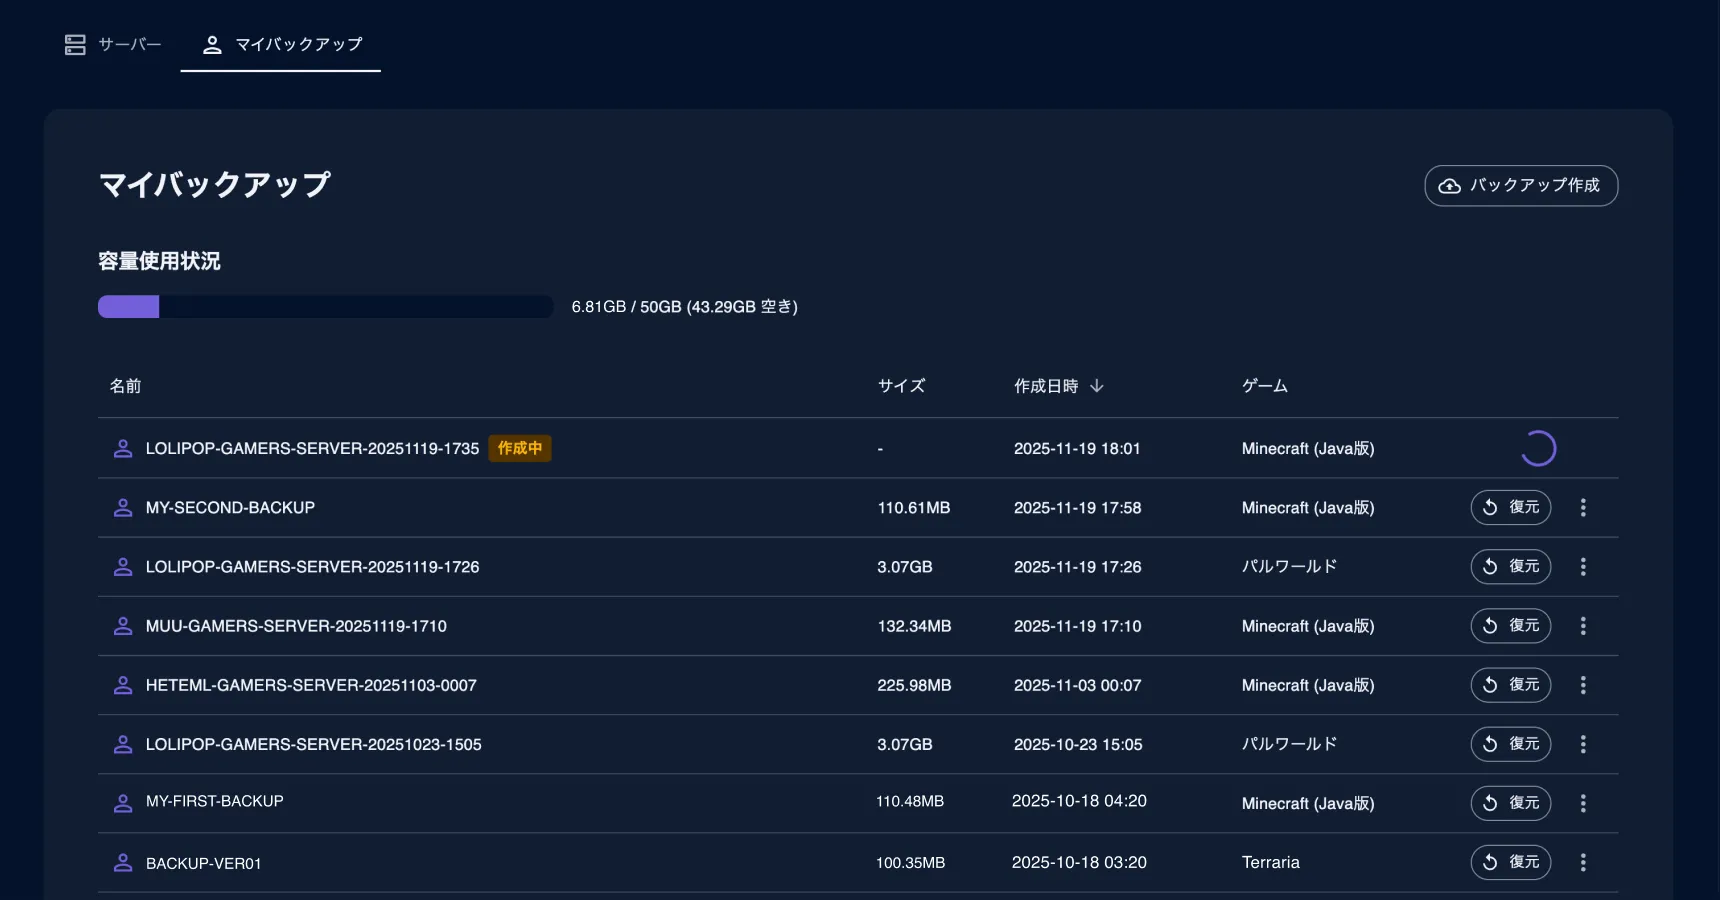Image resolution: width=1720 pixels, height=900 pixels.
Task: Restore the BACKUP-VER01 Terraria backup
Action: (x=1510, y=862)
